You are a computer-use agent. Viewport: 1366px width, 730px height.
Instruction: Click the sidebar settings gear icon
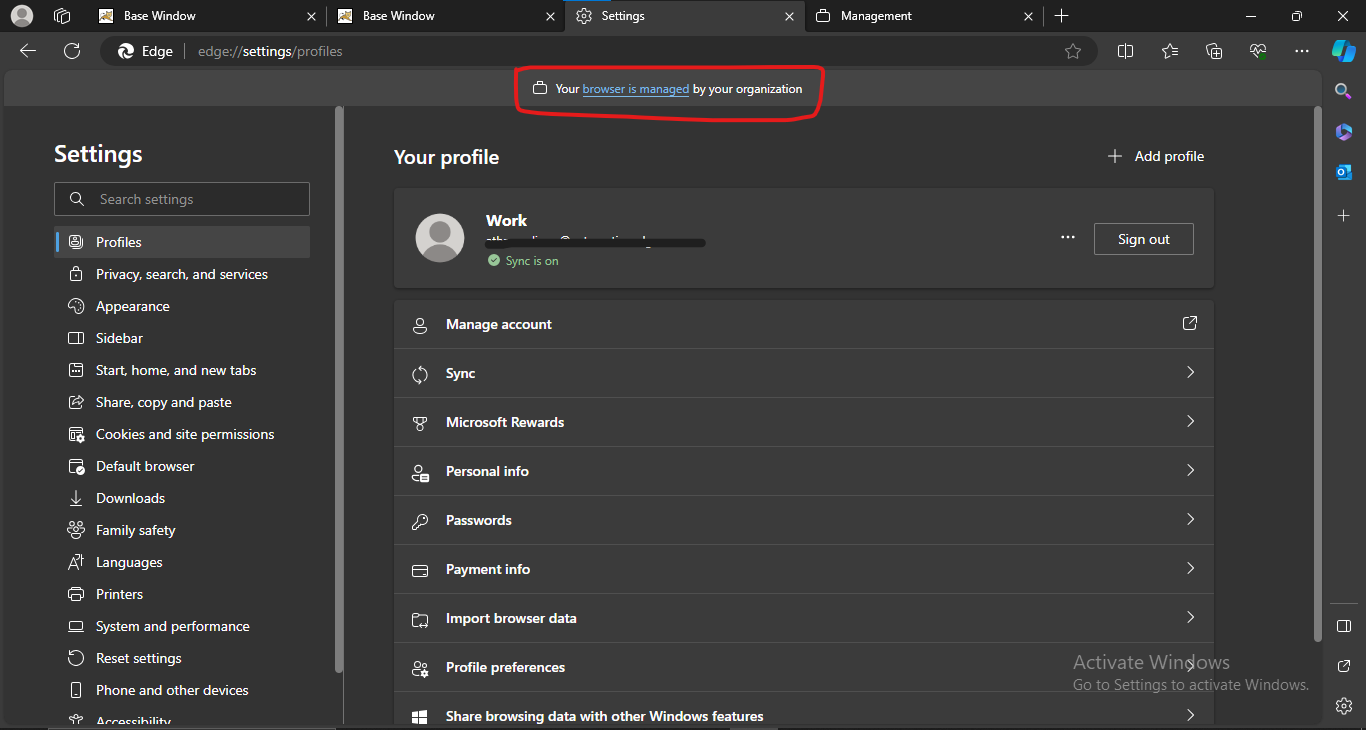click(1343, 706)
